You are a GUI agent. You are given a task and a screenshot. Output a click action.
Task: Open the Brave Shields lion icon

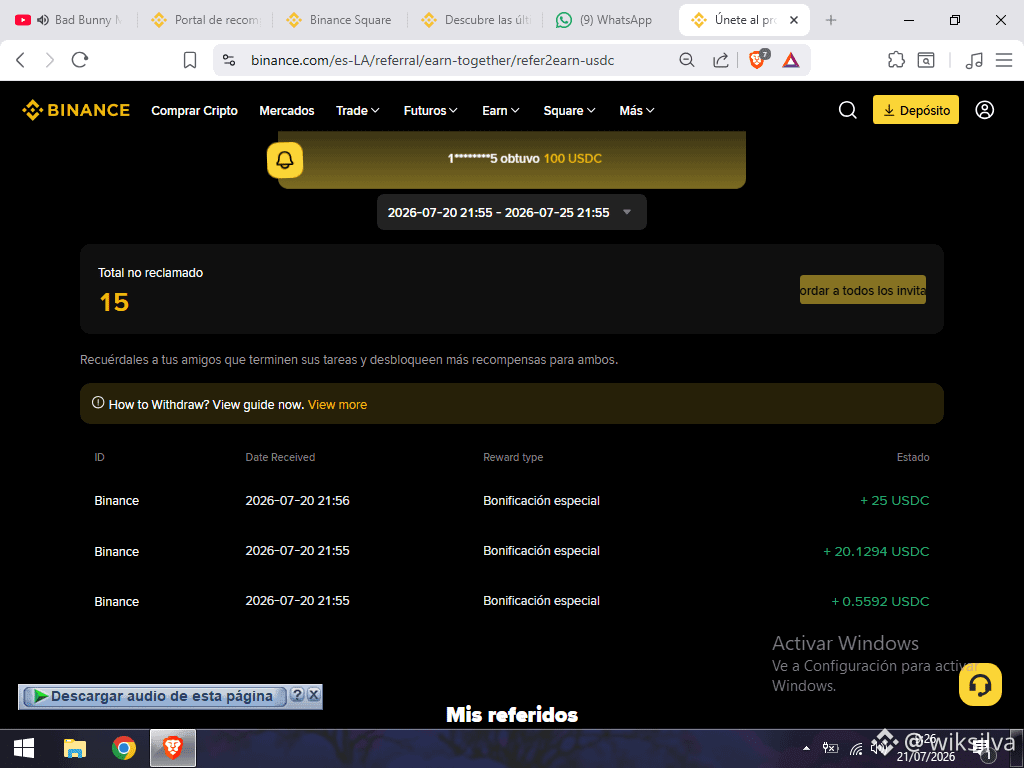(x=758, y=59)
